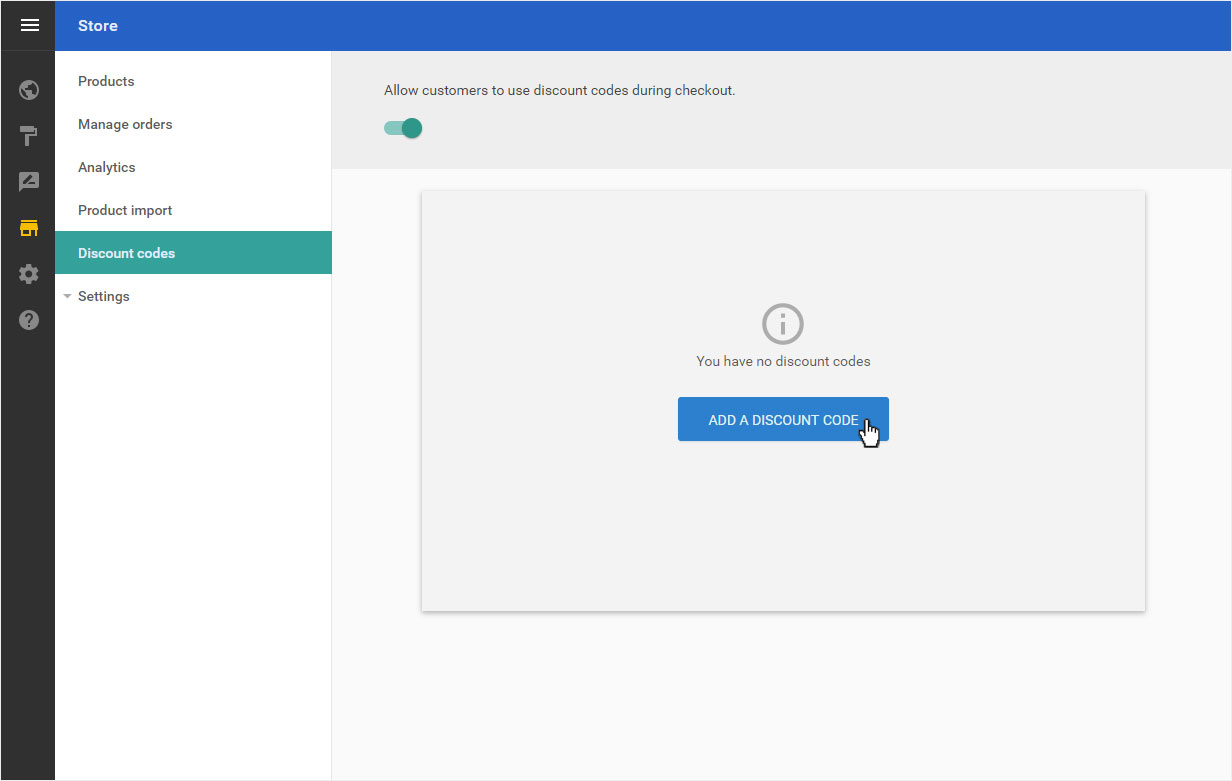Click the question mark help icon
The height and width of the screenshot is (781, 1232).
[29, 320]
